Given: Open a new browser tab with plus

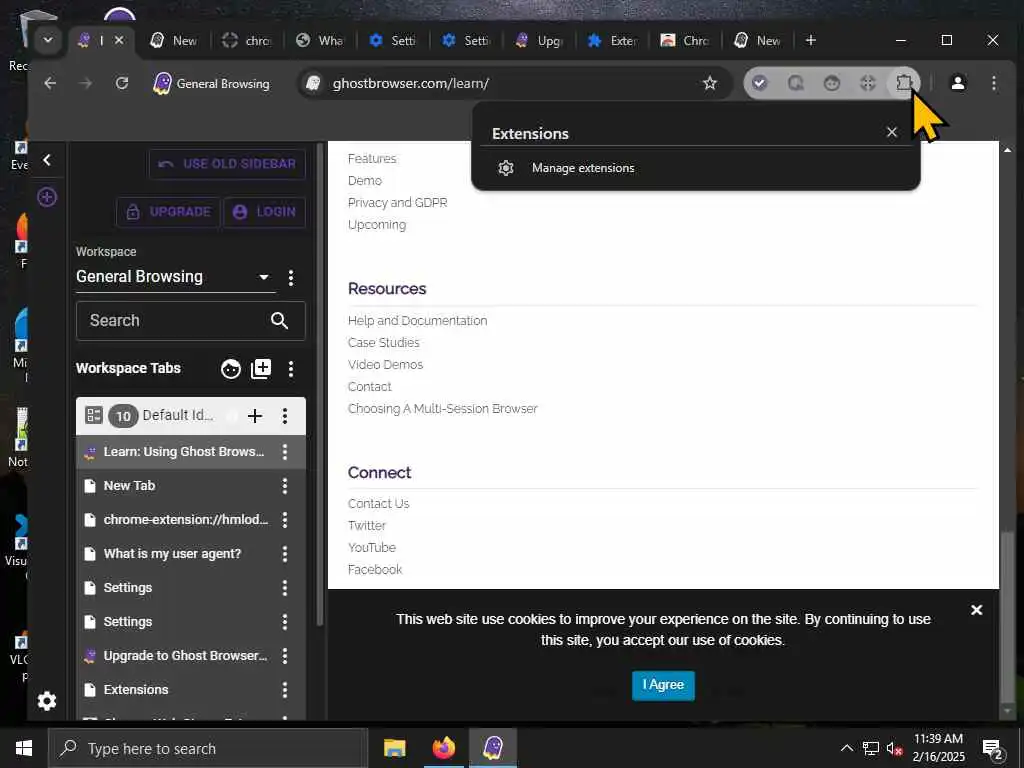Looking at the screenshot, I should pos(810,40).
